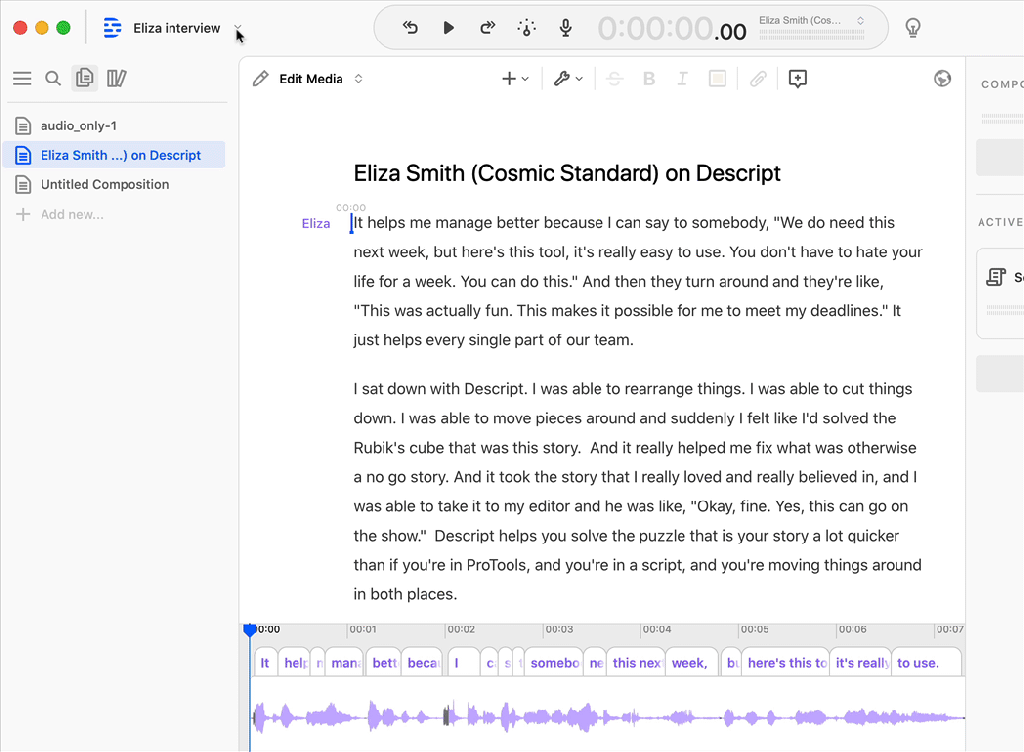Jump back using the rewind button

(410, 27)
